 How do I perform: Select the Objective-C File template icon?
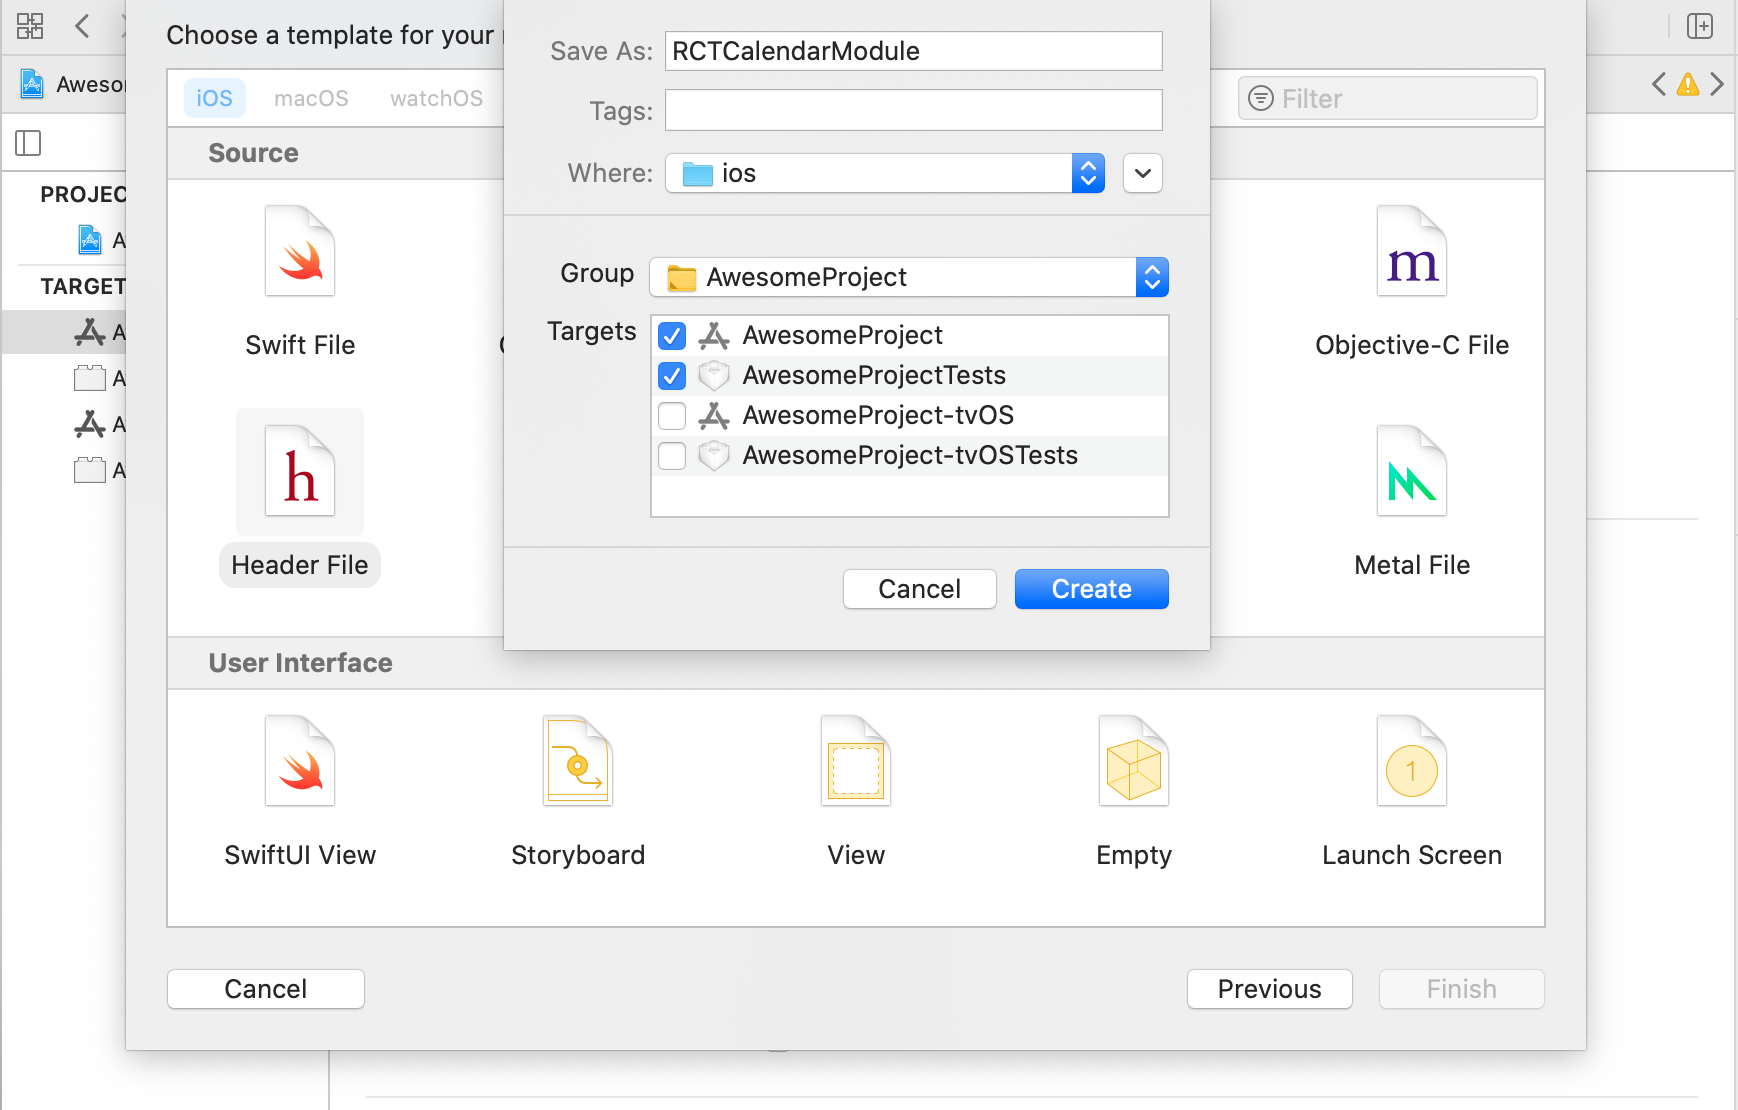tap(1412, 252)
